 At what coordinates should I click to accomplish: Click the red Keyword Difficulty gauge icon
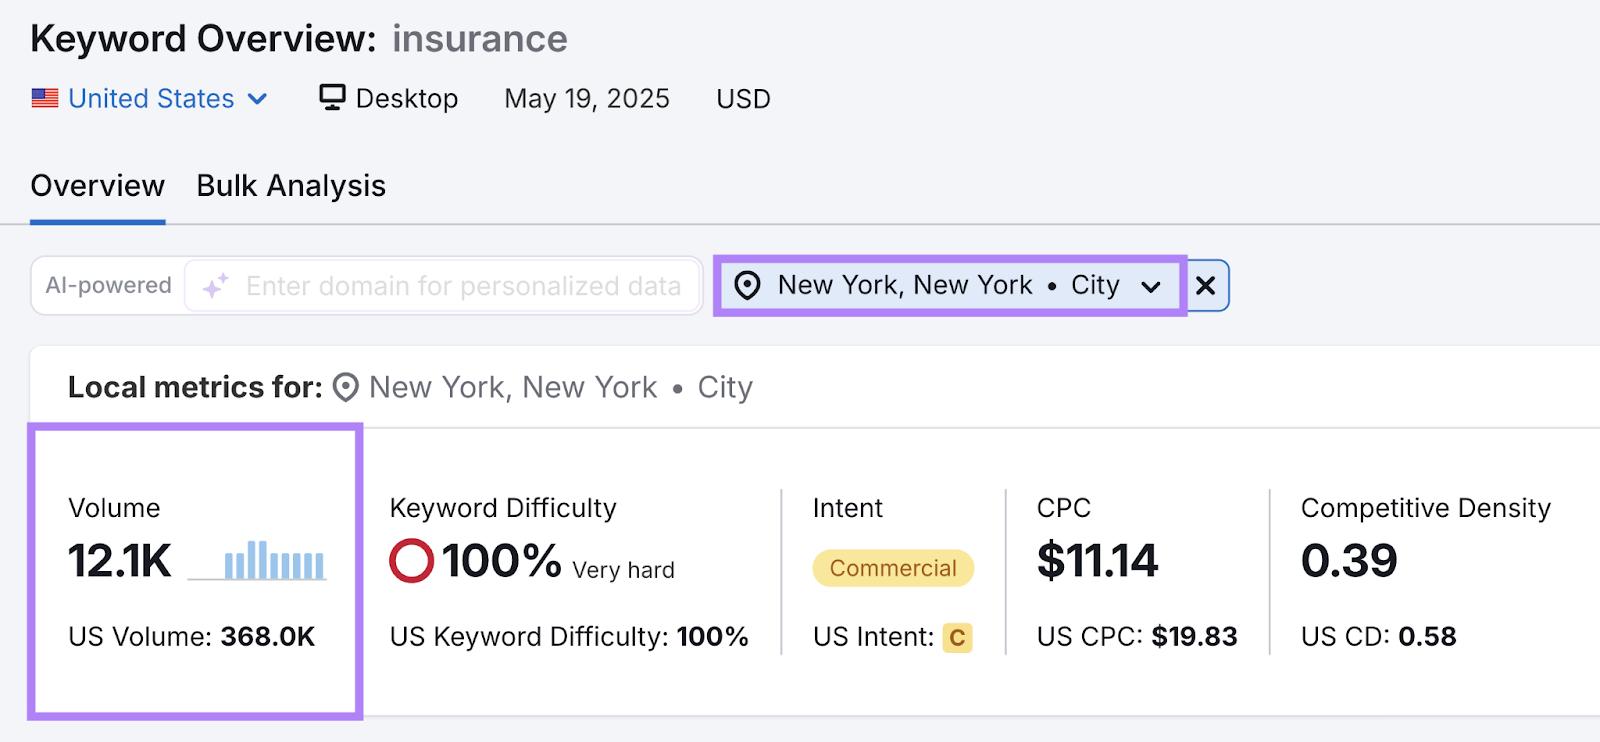[410, 562]
